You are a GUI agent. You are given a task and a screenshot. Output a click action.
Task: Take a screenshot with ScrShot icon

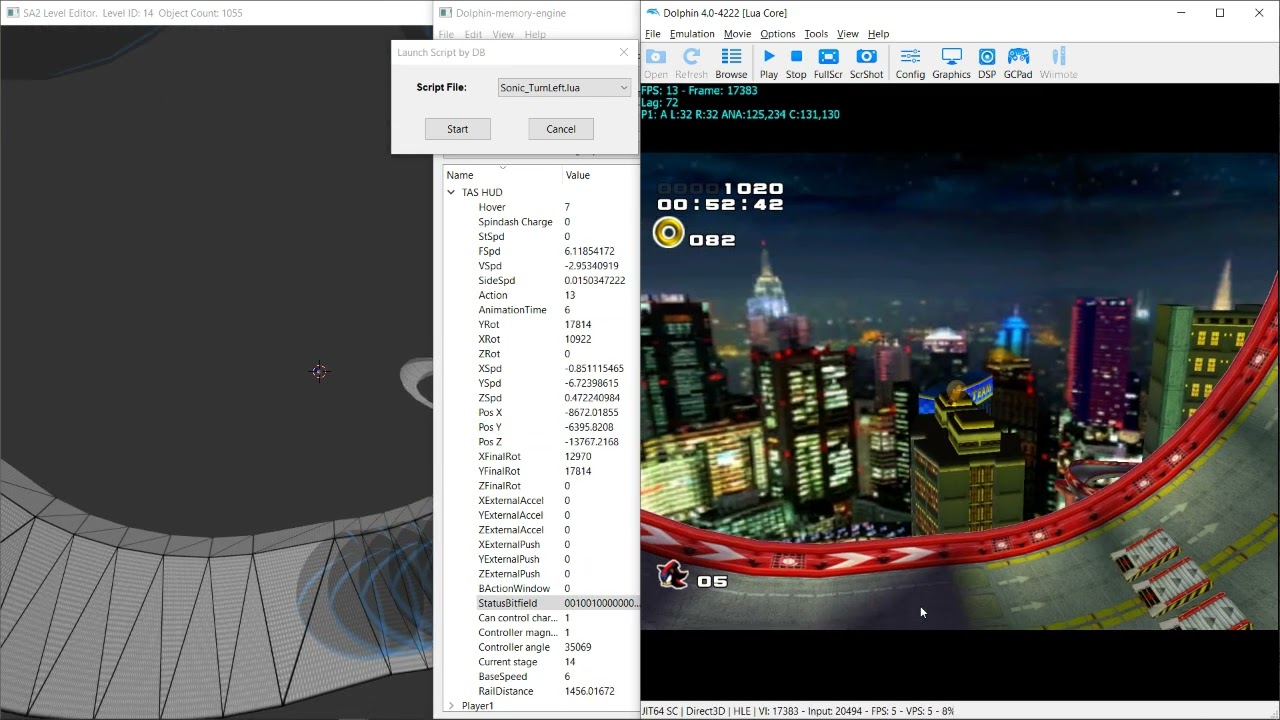tap(866, 57)
